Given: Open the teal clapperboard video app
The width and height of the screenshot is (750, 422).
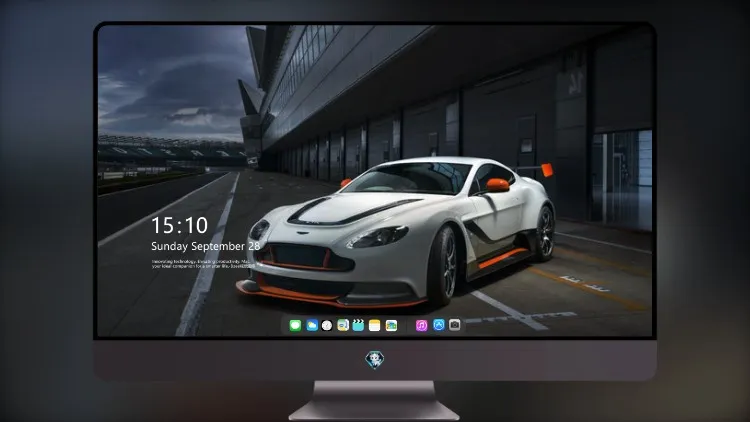Looking at the screenshot, I should point(358,325).
